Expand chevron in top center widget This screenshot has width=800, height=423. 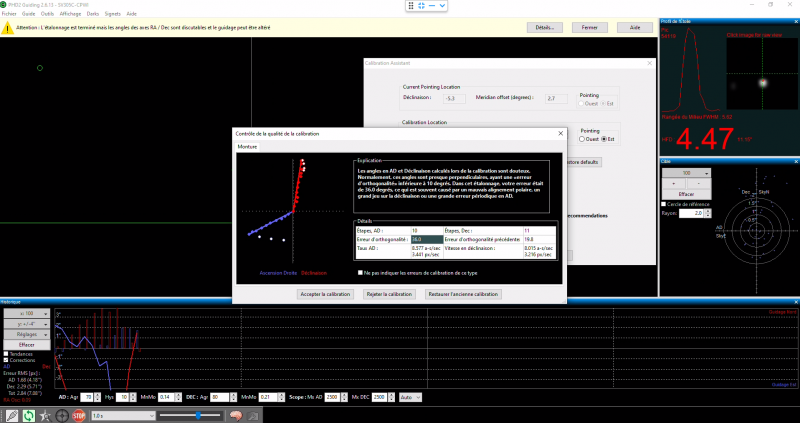tap(442, 6)
